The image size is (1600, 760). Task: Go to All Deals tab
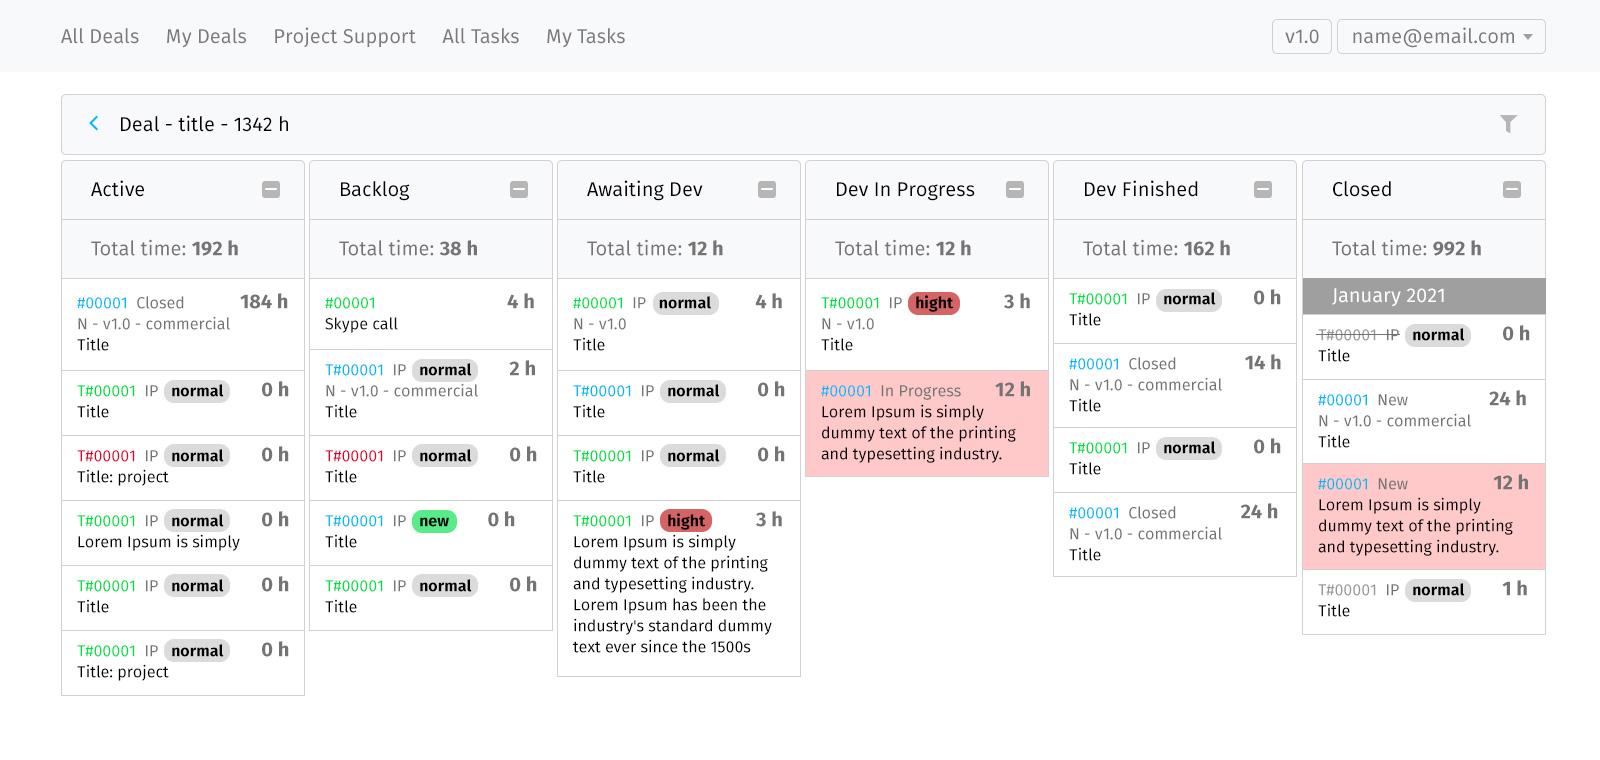click(100, 37)
